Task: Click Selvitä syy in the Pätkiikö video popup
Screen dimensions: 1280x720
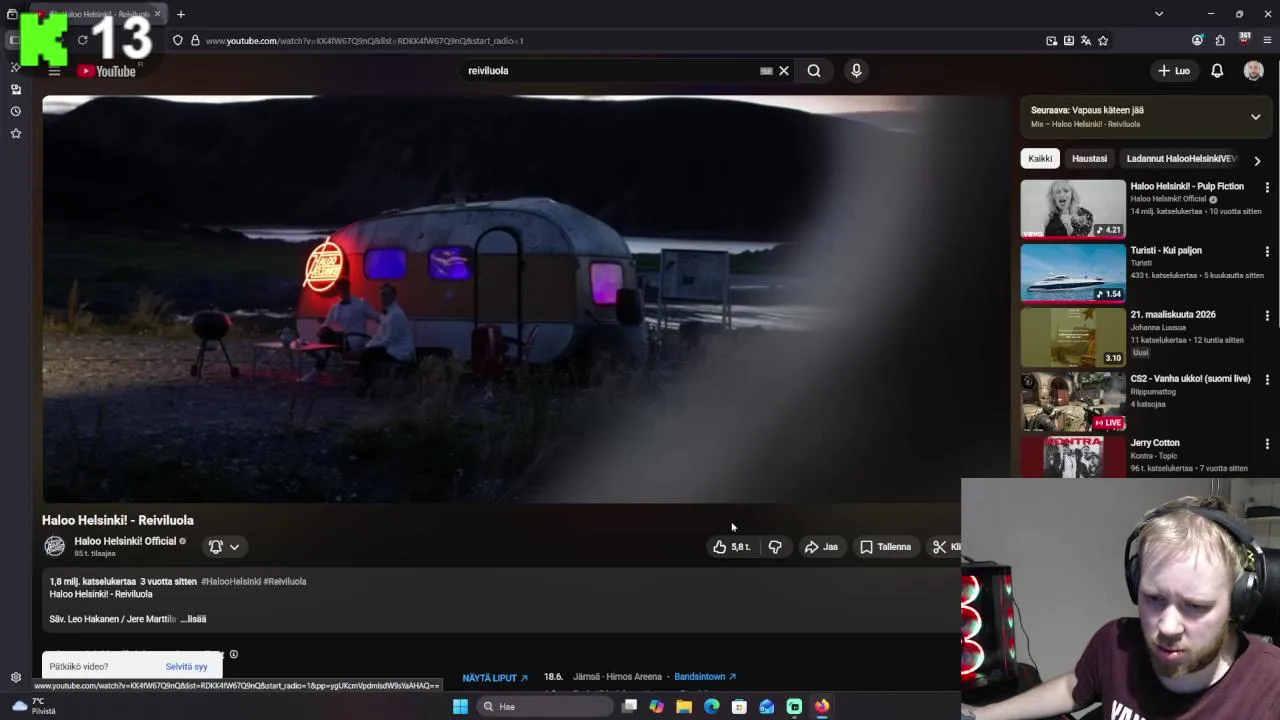Action: click(x=186, y=667)
